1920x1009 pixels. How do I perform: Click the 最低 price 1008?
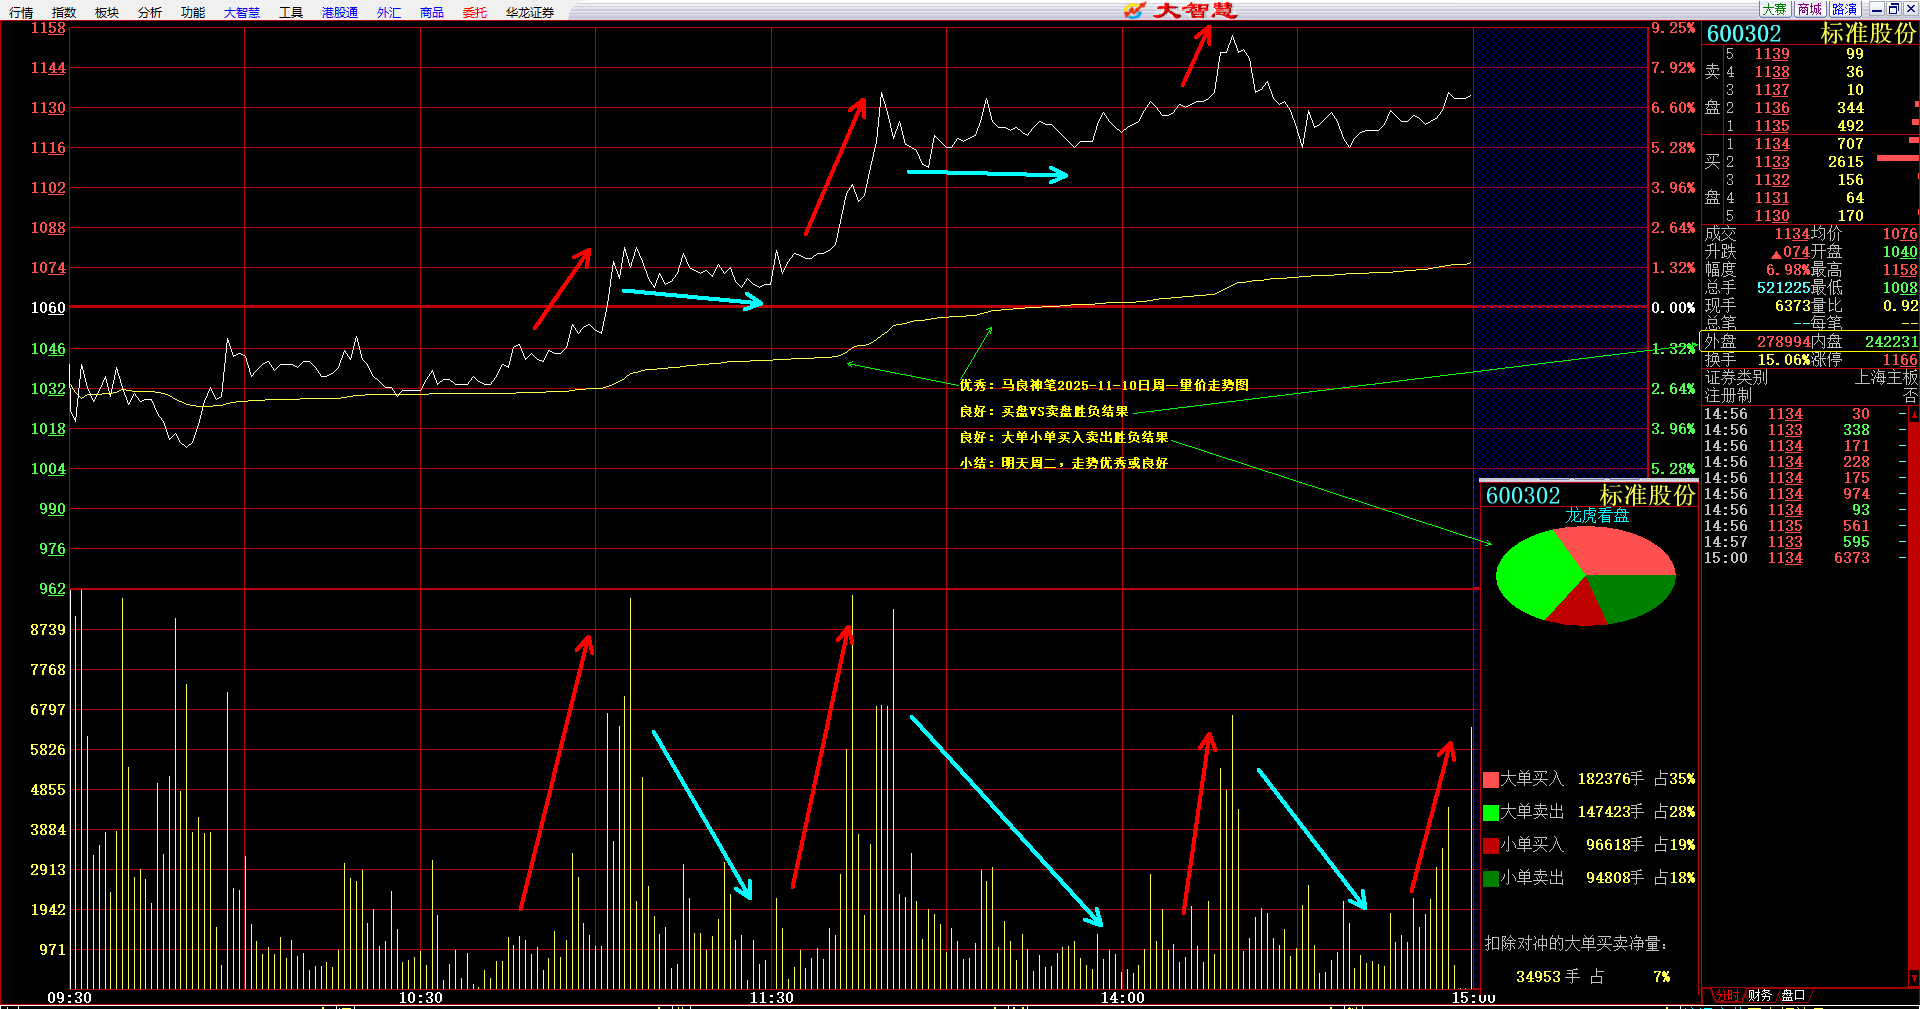[x=1900, y=288]
